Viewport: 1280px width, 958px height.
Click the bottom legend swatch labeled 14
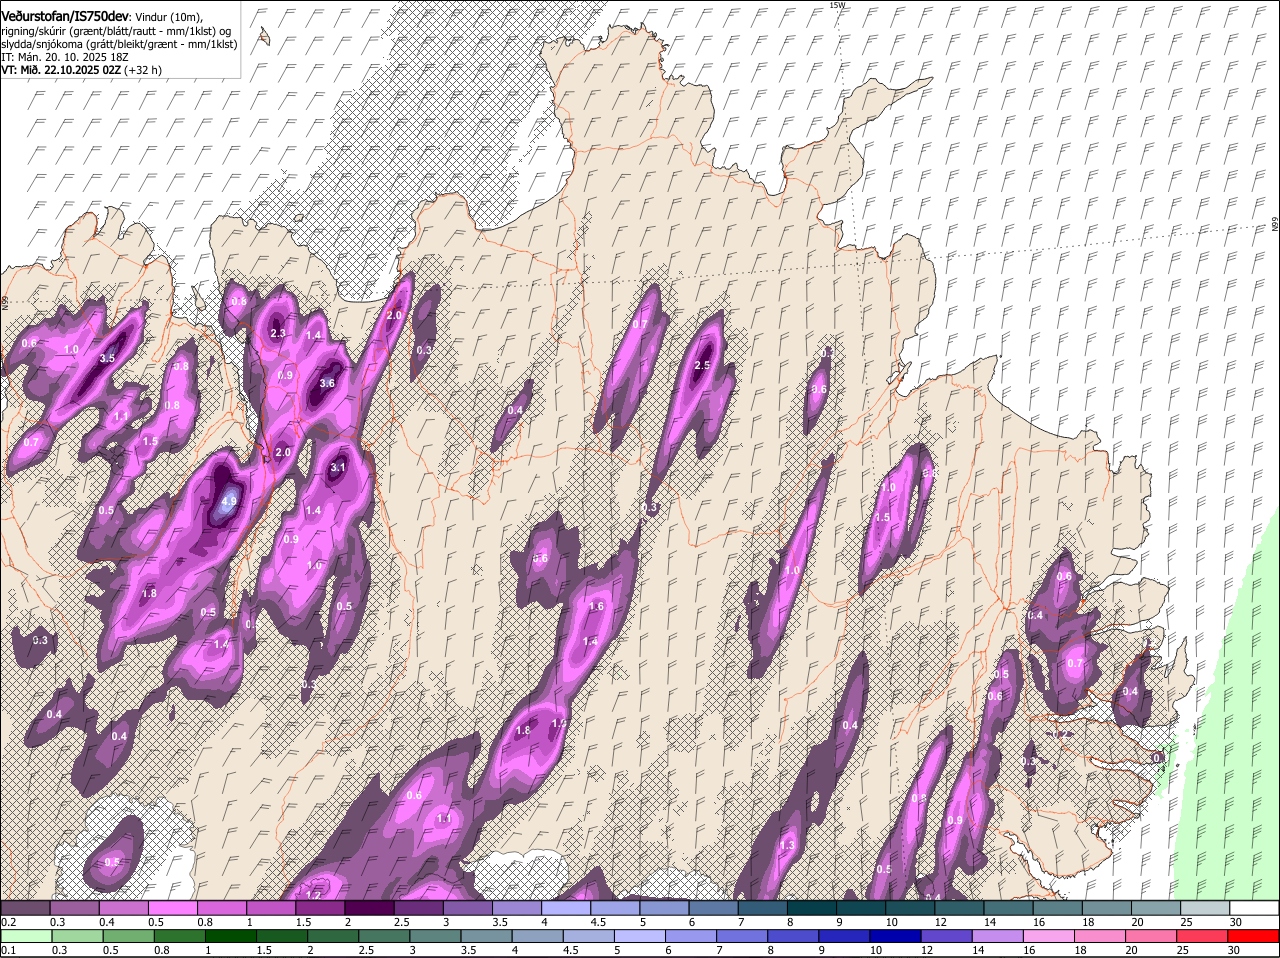[998, 937]
